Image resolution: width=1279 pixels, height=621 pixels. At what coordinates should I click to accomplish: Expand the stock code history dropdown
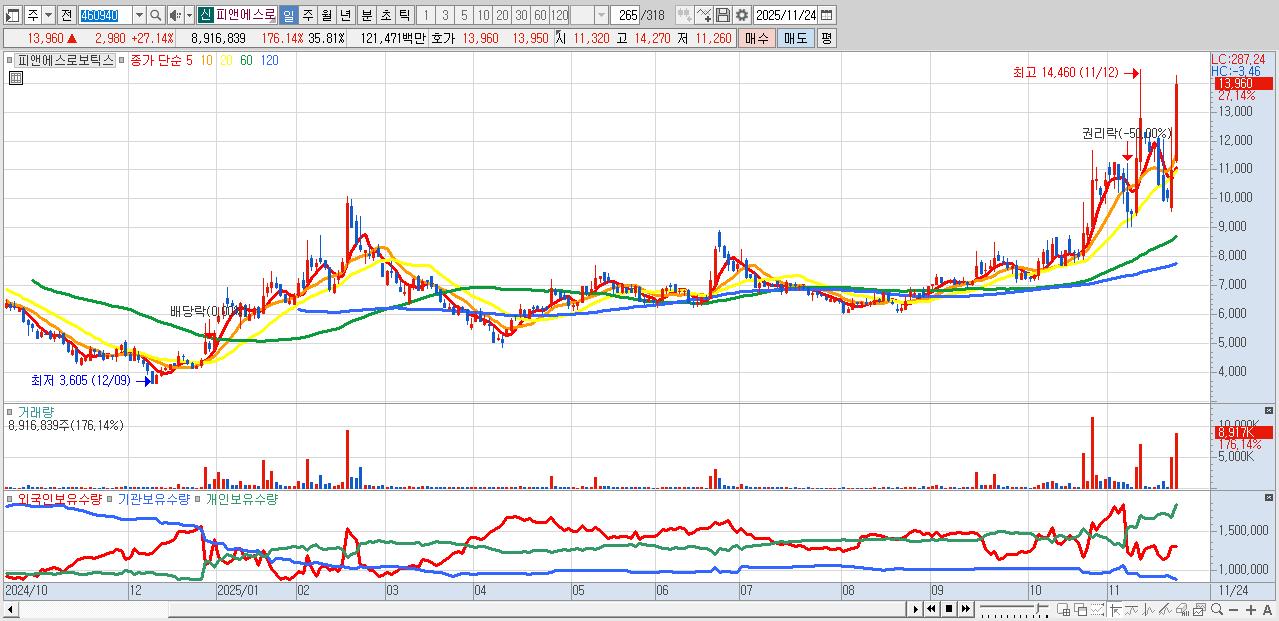(139, 15)
